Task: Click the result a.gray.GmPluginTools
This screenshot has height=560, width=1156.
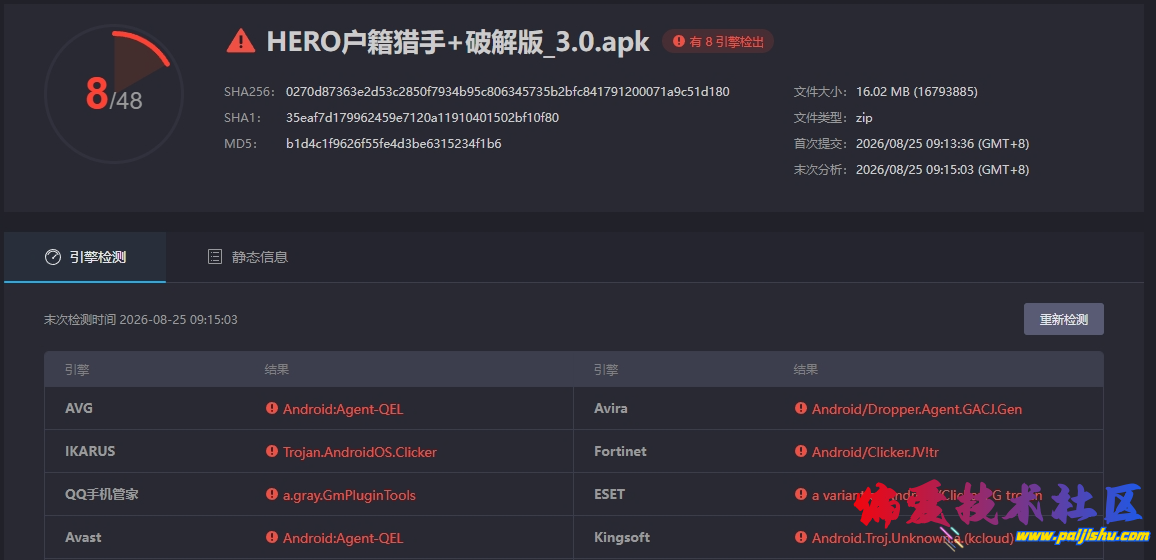Action: click(349, 495)
